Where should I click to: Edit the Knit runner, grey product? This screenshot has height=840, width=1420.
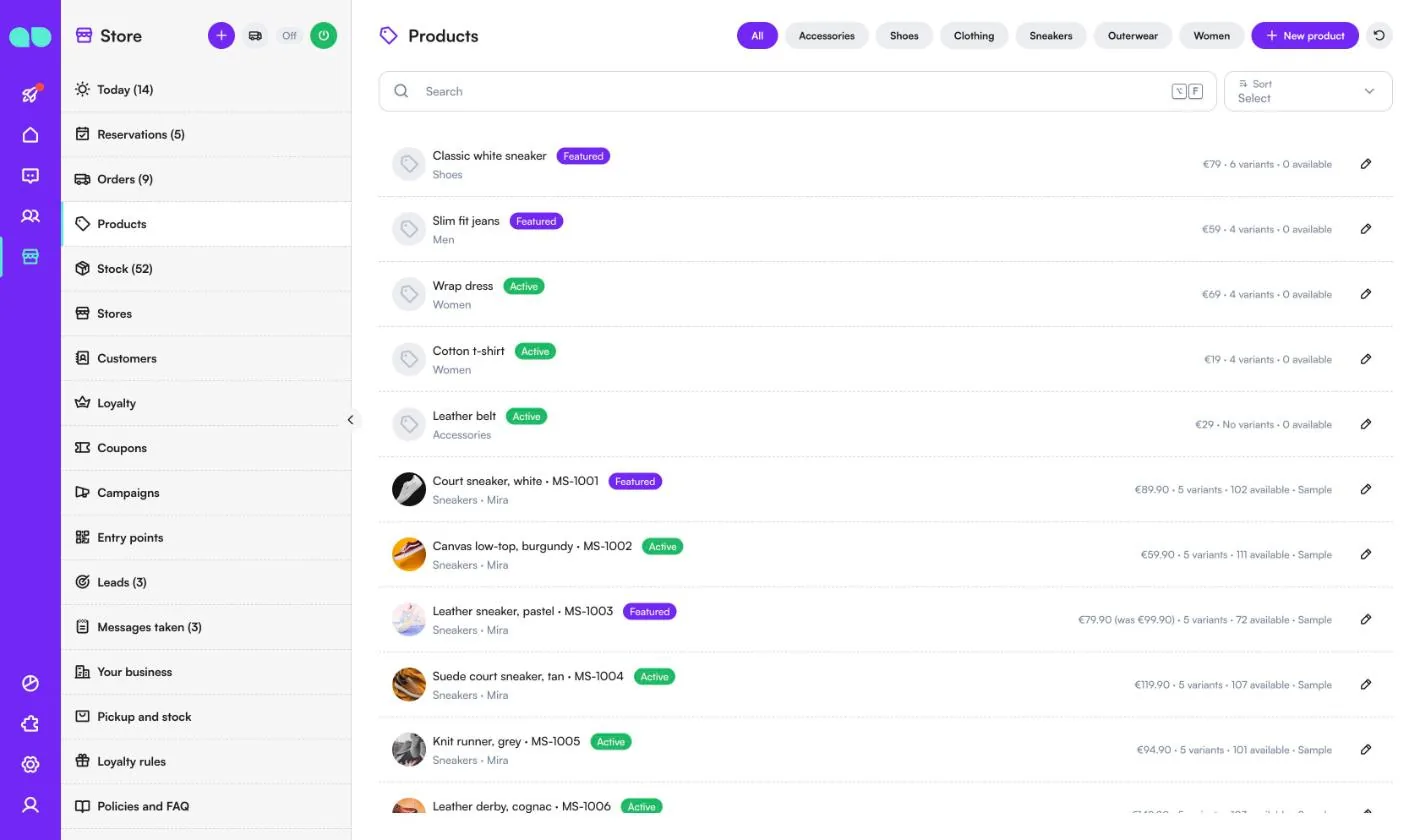click(1366, 749)
